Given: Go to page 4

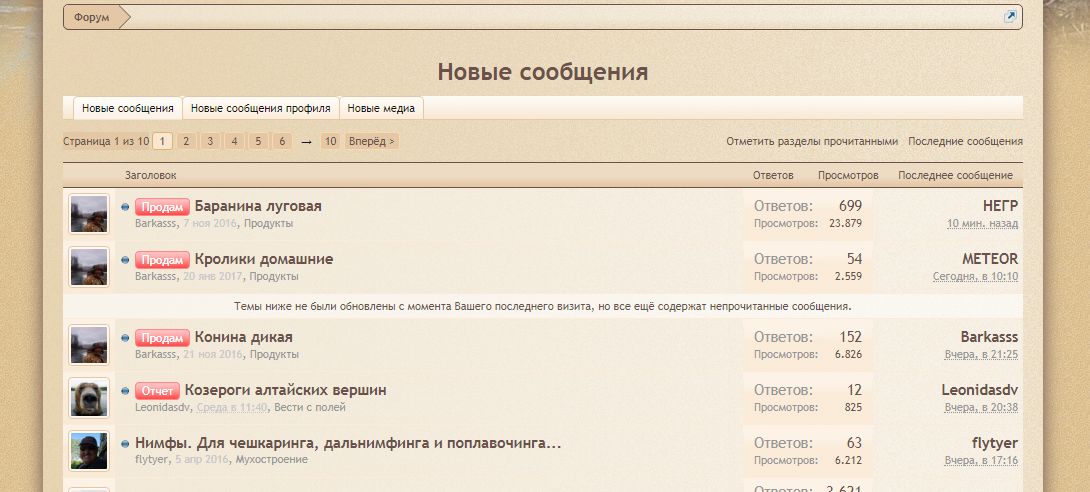Looking at the screenshot, I should (x=234, y=141).
